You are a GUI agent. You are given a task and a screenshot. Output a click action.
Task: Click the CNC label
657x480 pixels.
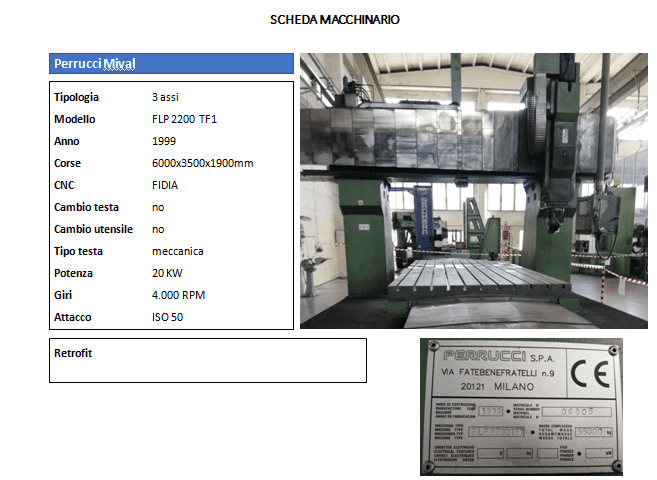point(64,185)
